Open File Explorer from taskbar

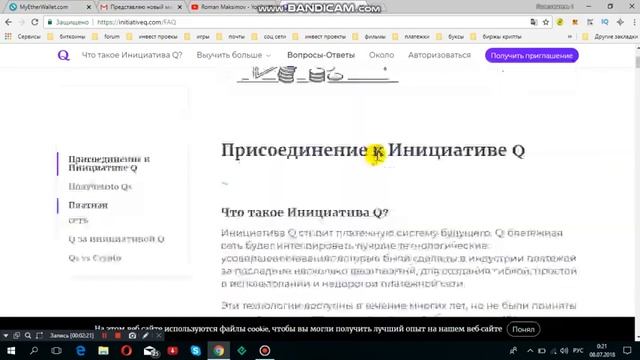click(103, 351)
